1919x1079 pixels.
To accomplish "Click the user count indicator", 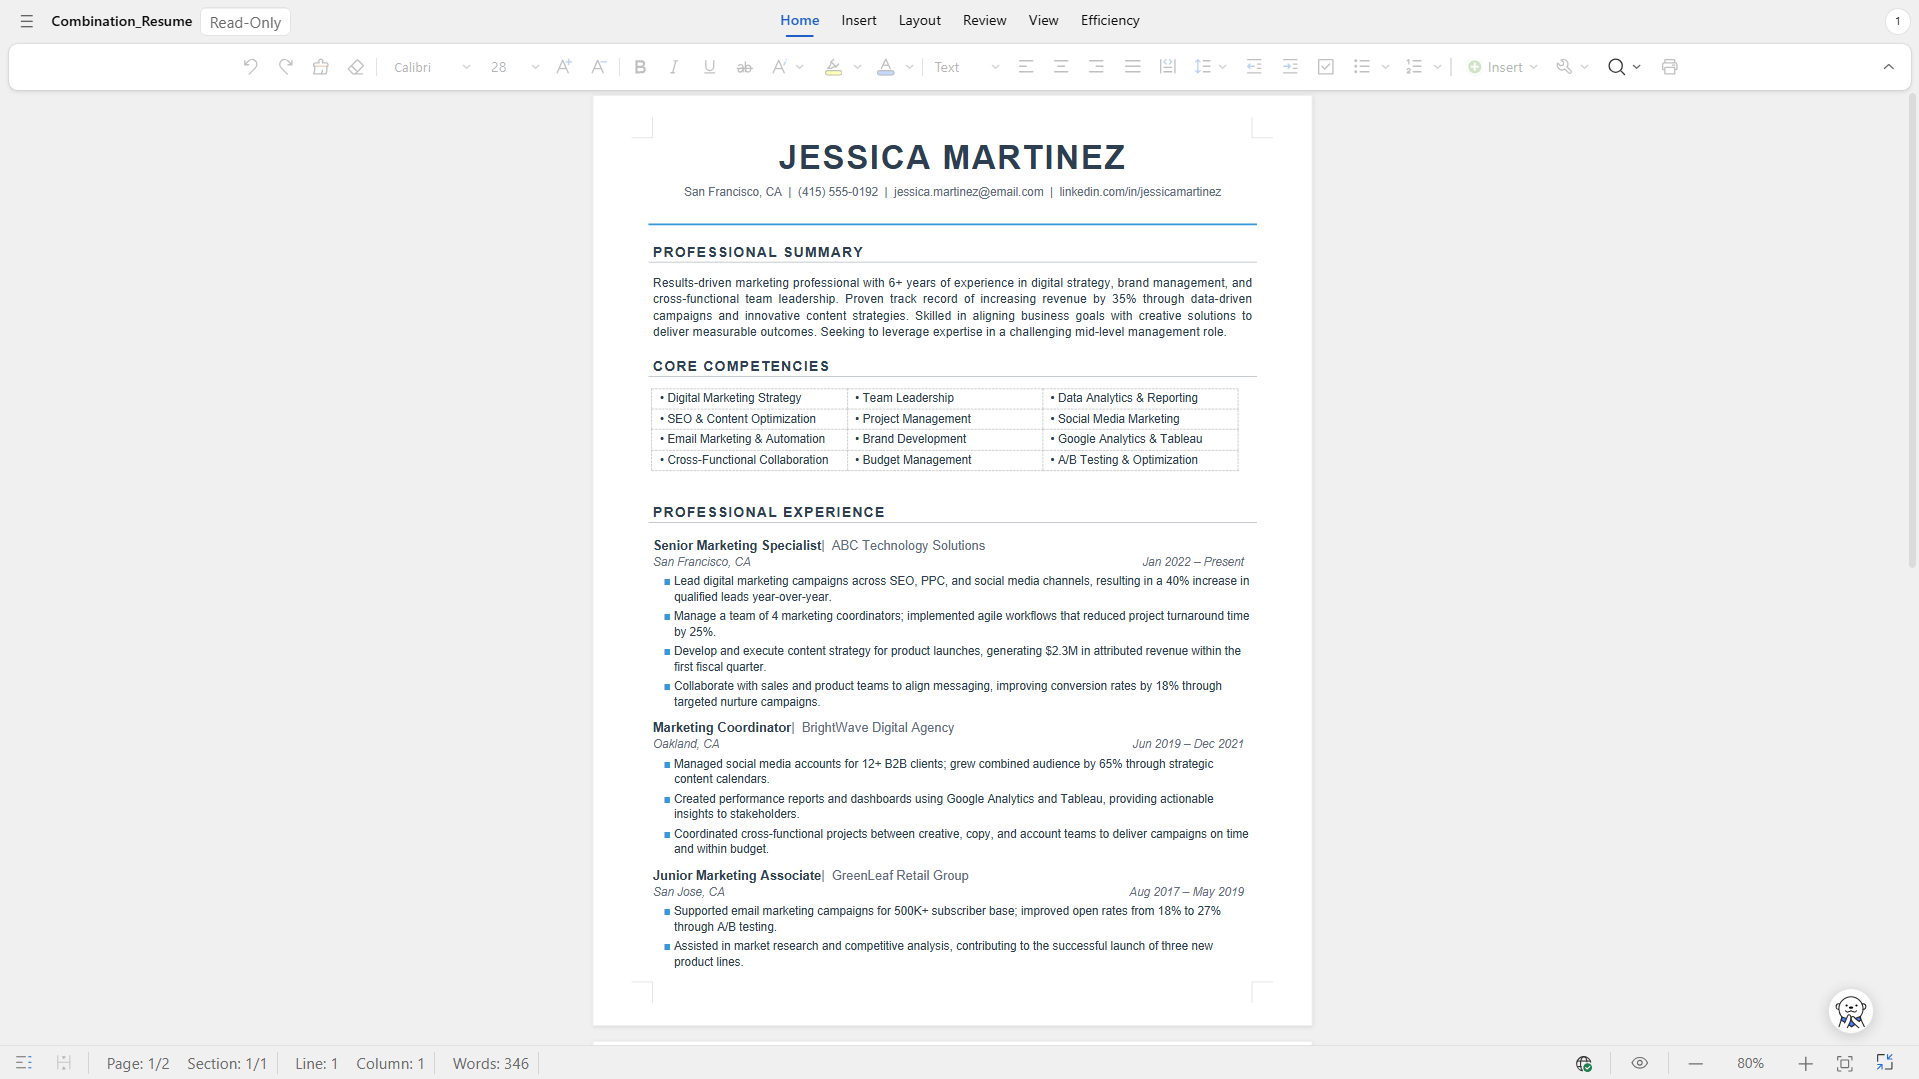I will [x=1897, y=21].
